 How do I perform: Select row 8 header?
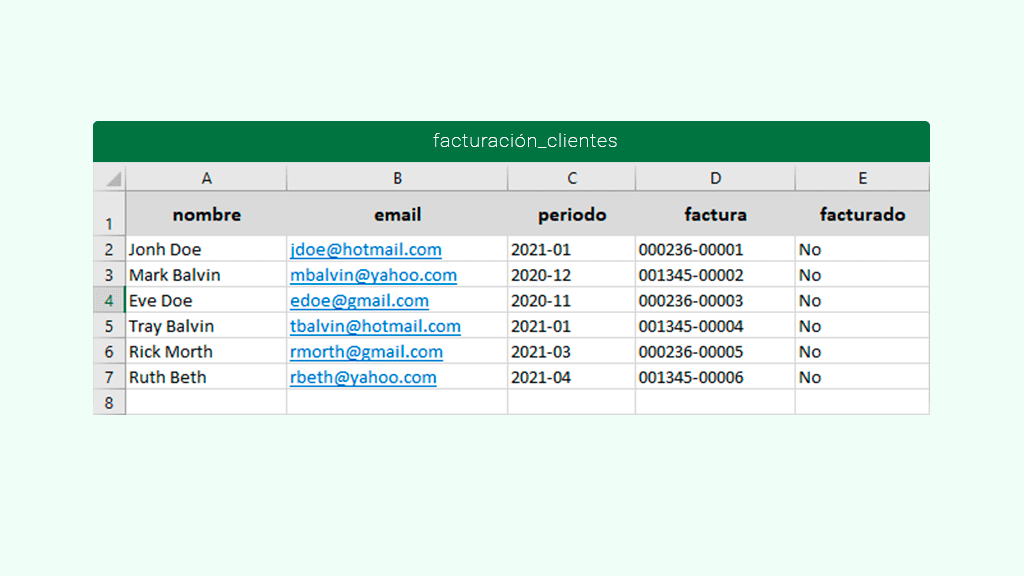click(109, 402)
